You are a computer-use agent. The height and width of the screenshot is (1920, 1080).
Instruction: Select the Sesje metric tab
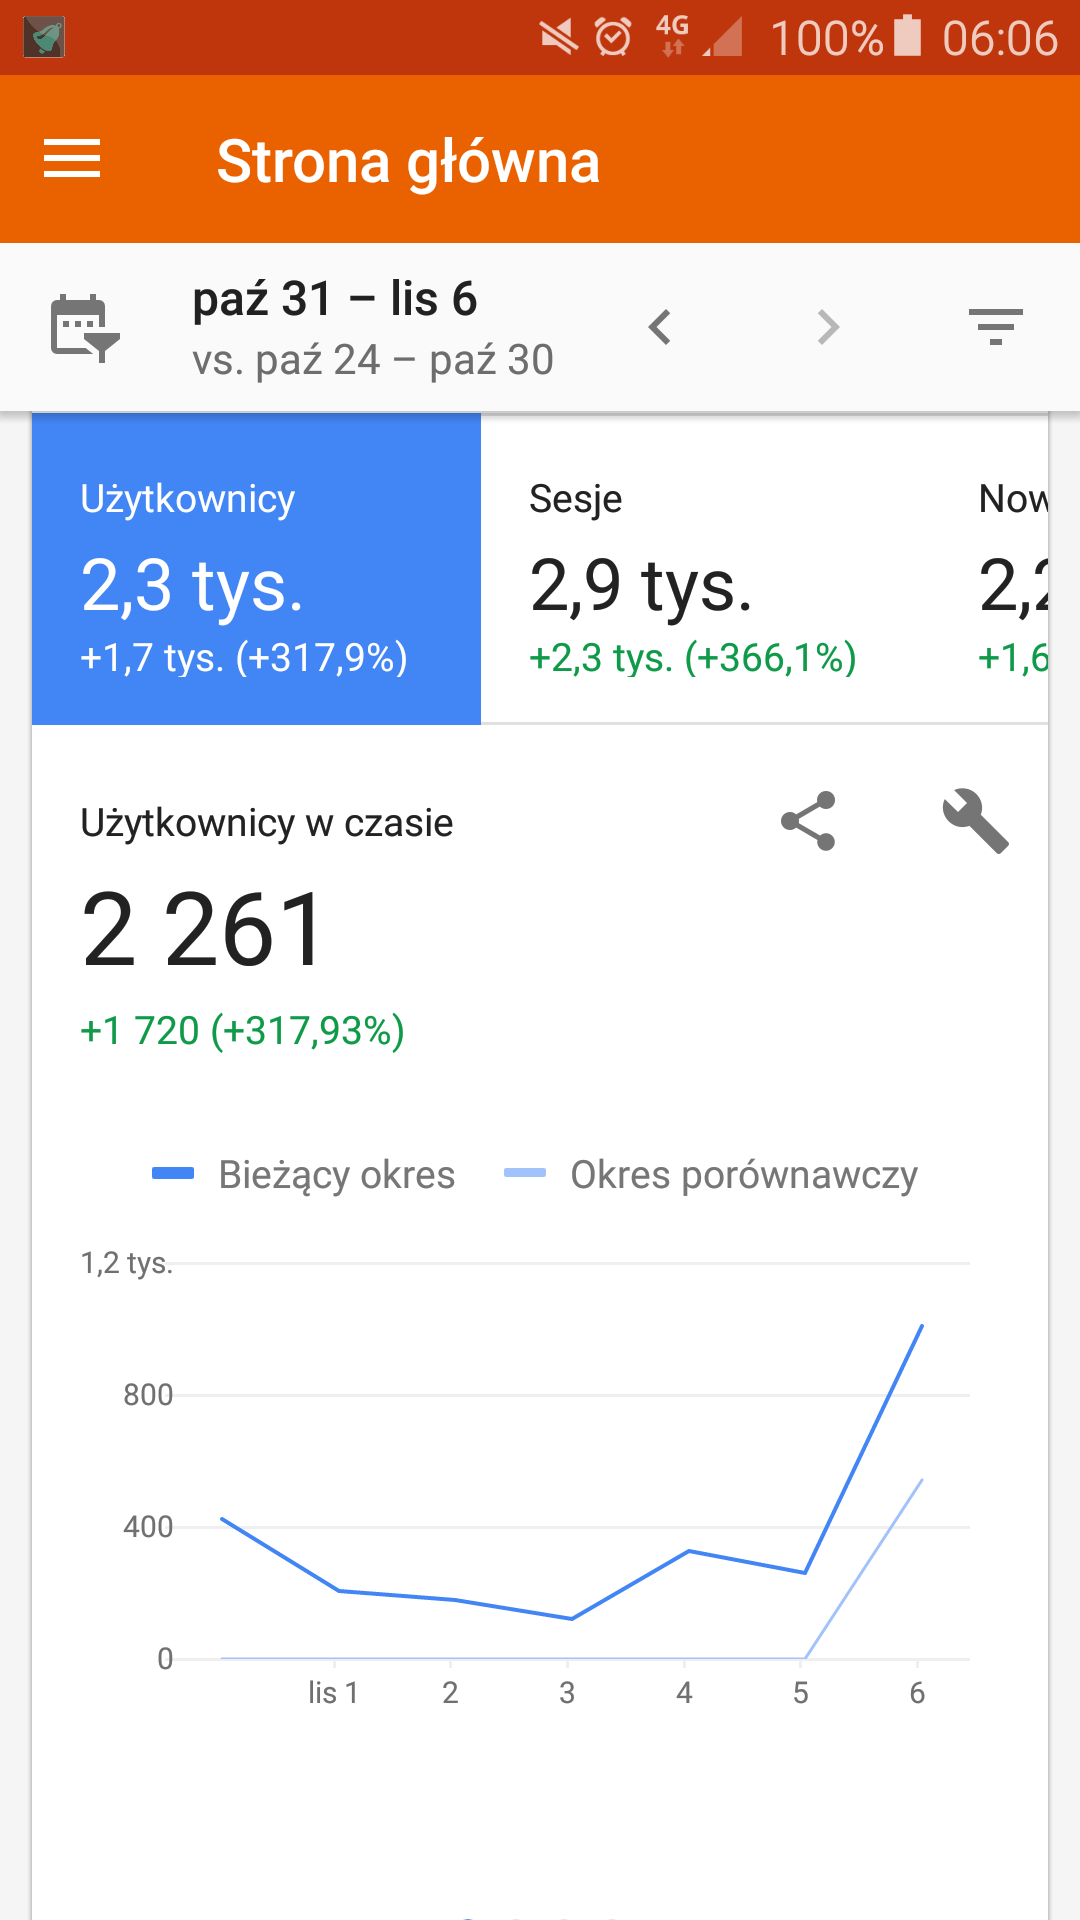tap(704, 568)
